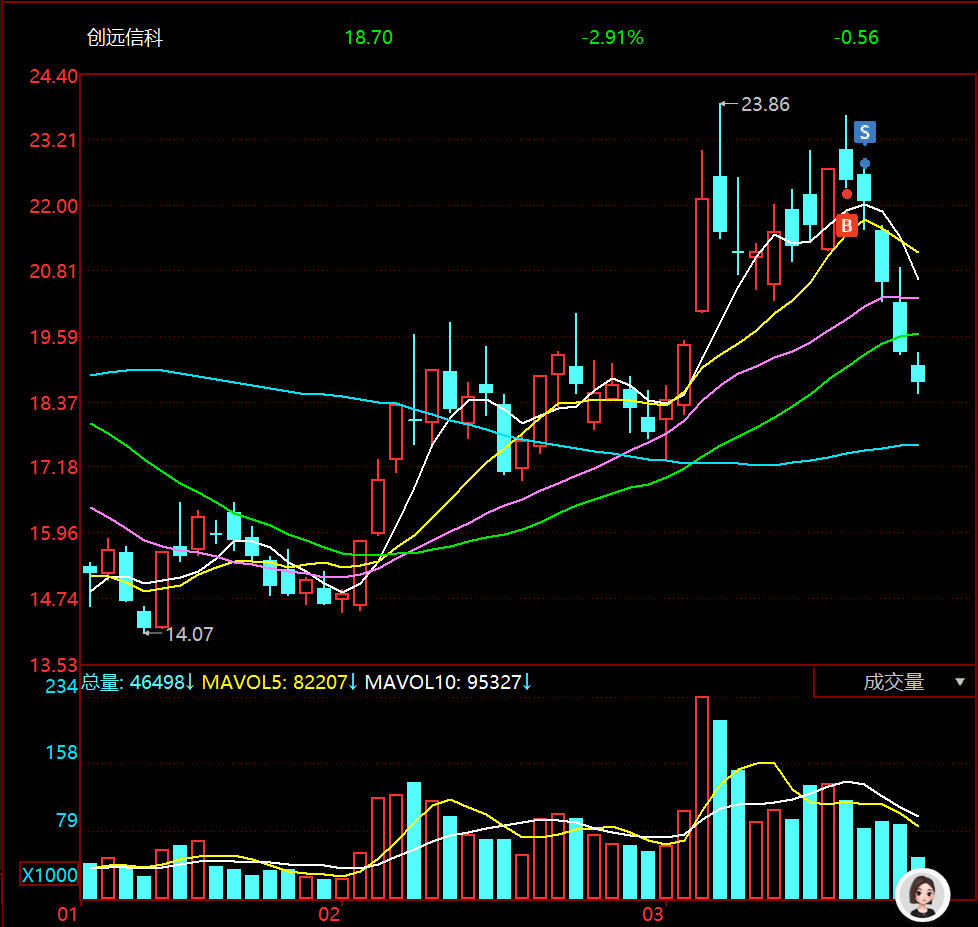Open the 成交量 indicator dropdown
Screen dimensions: 978x927
[895, 682]
